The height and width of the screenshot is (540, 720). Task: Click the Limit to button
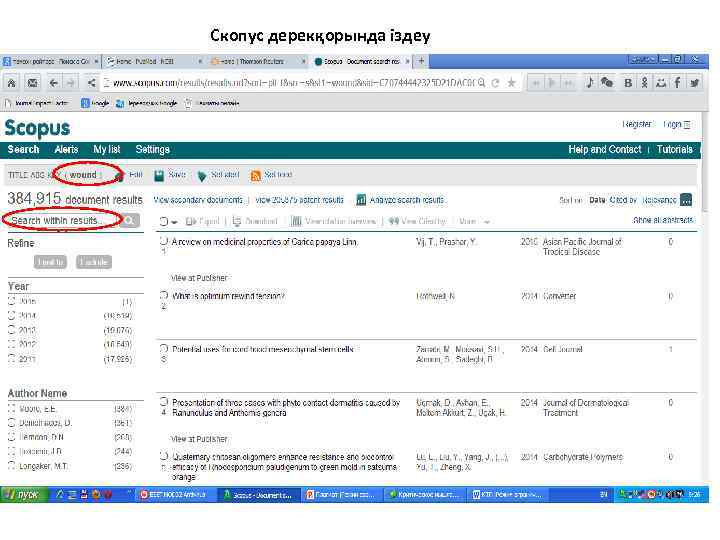pos(50,262)
